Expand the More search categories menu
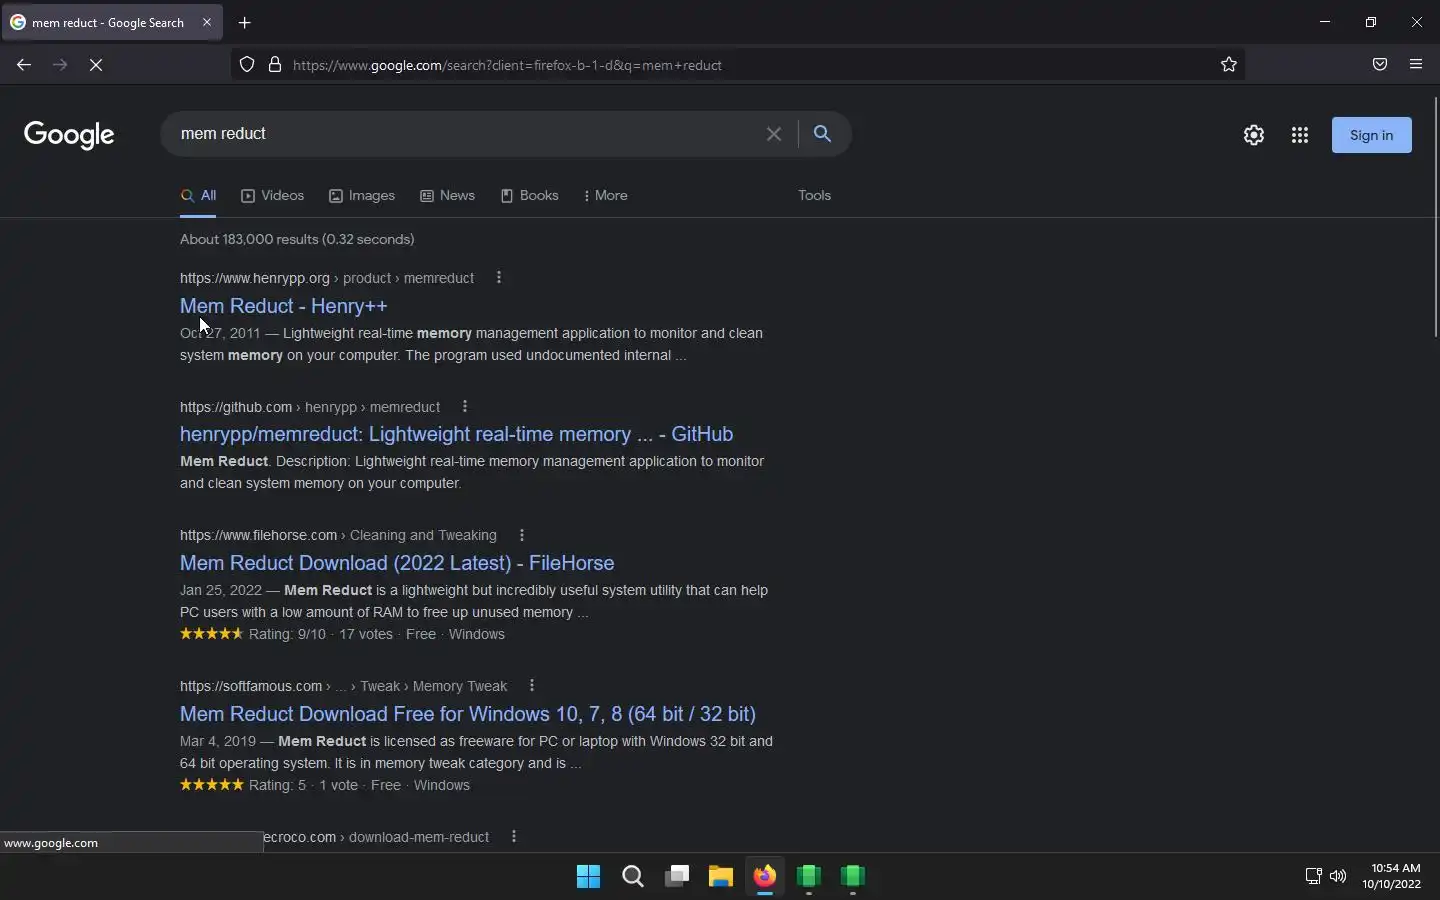This screenshot has width=1440, height=900. pos(606,196)
